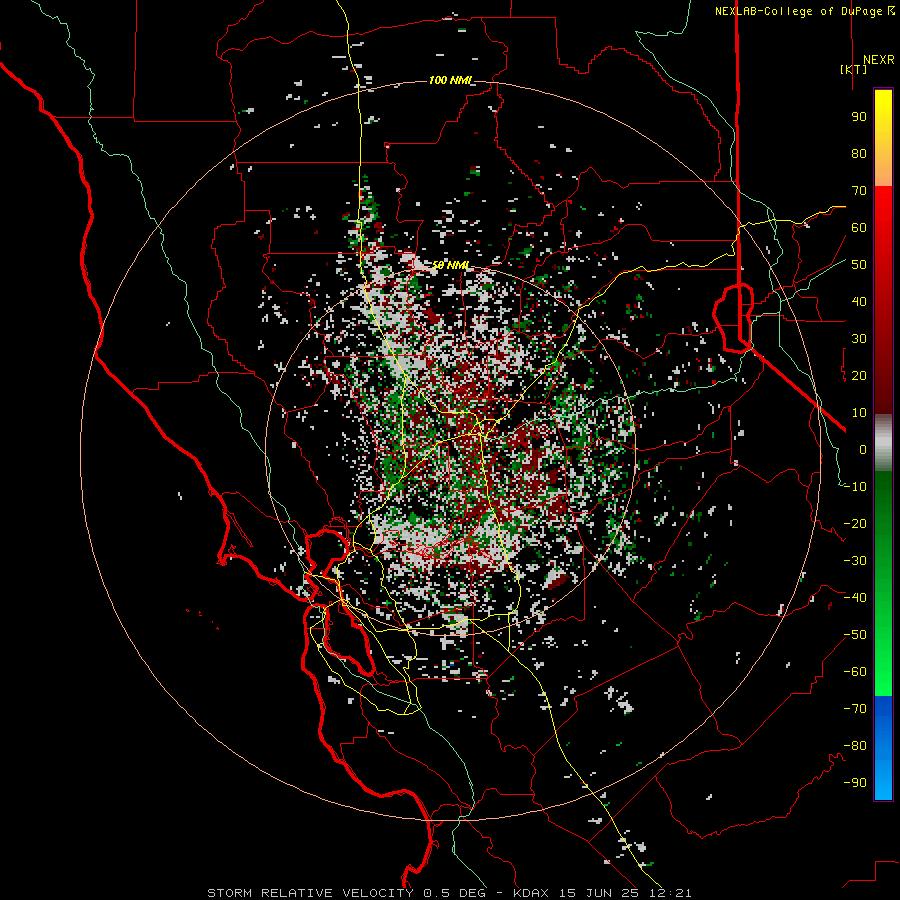900x900 pixels.
Task: Click the 60 scale label
Action: coord(859,228)
